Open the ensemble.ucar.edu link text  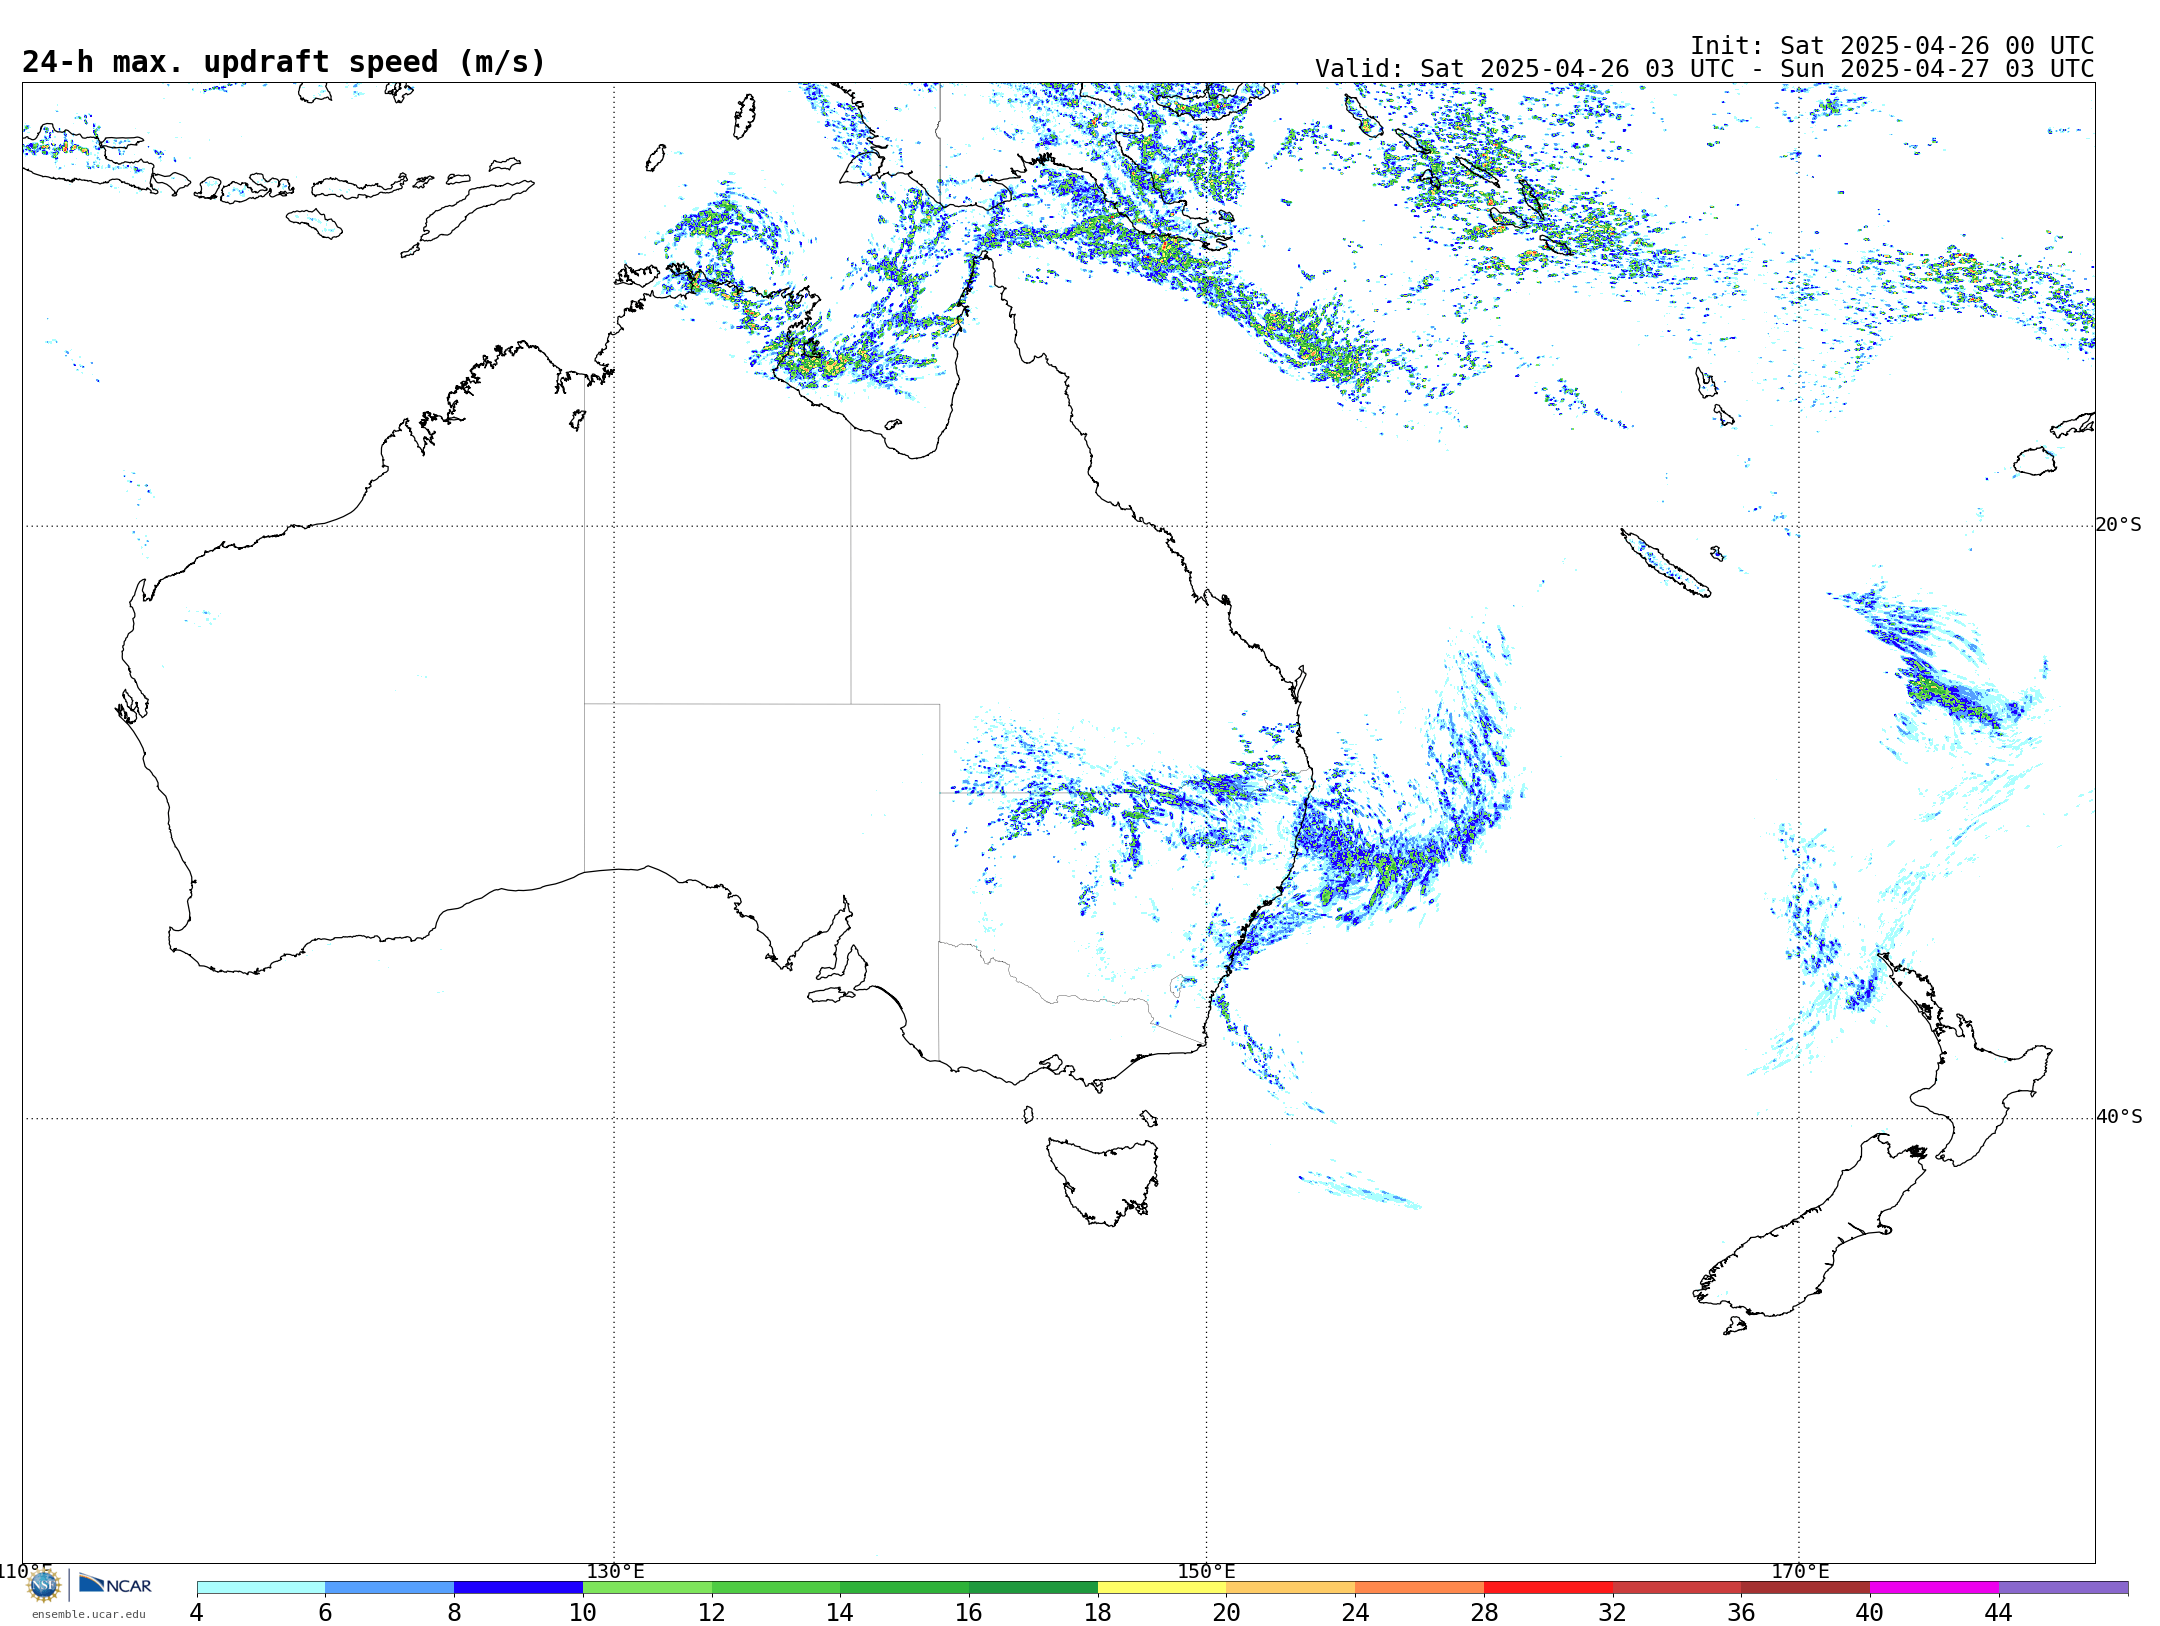[89, 1614]
